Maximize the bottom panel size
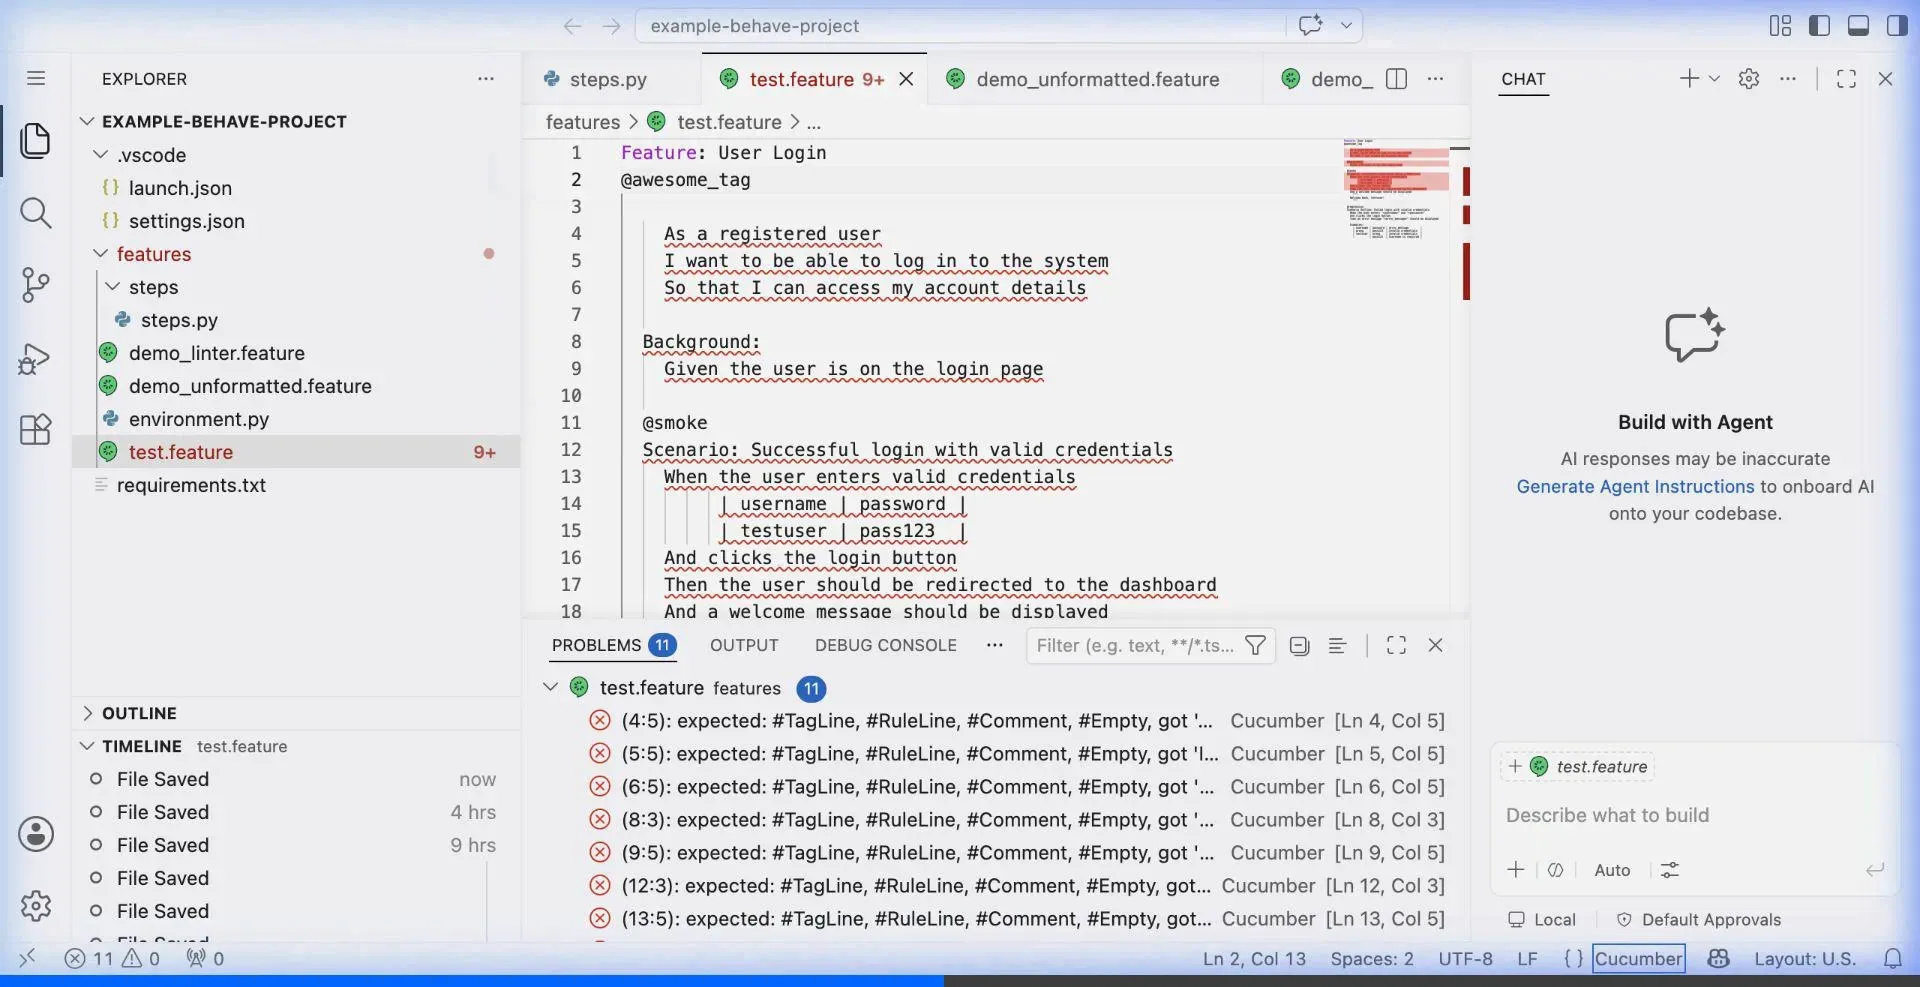 pyautogui.click(x=1396, y=646)
